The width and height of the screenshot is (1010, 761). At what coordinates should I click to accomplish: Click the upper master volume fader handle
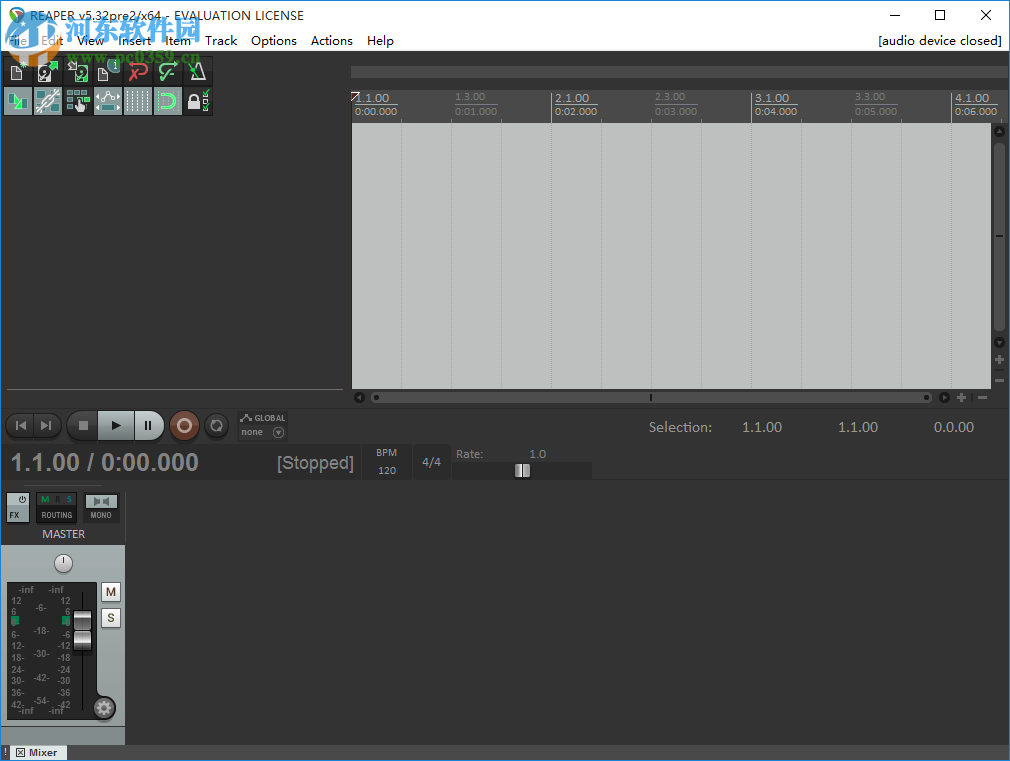(x=82, y=621)
